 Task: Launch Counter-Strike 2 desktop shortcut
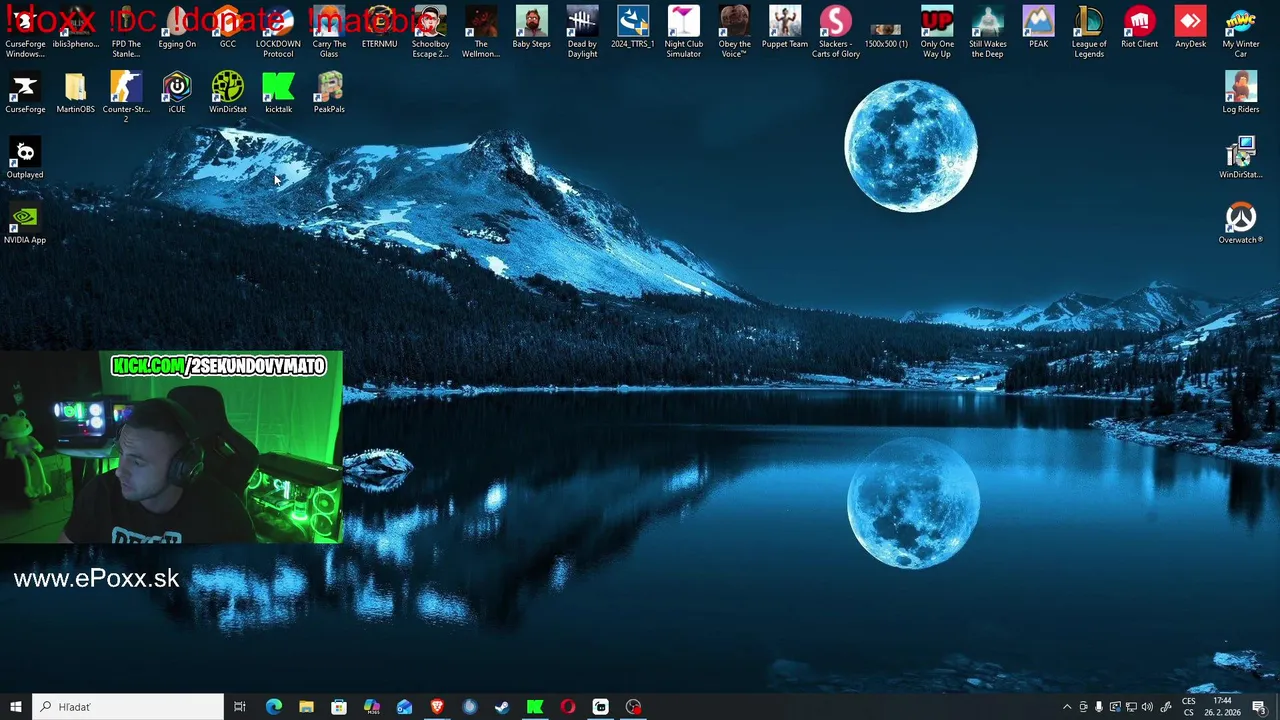pos(126,96)
